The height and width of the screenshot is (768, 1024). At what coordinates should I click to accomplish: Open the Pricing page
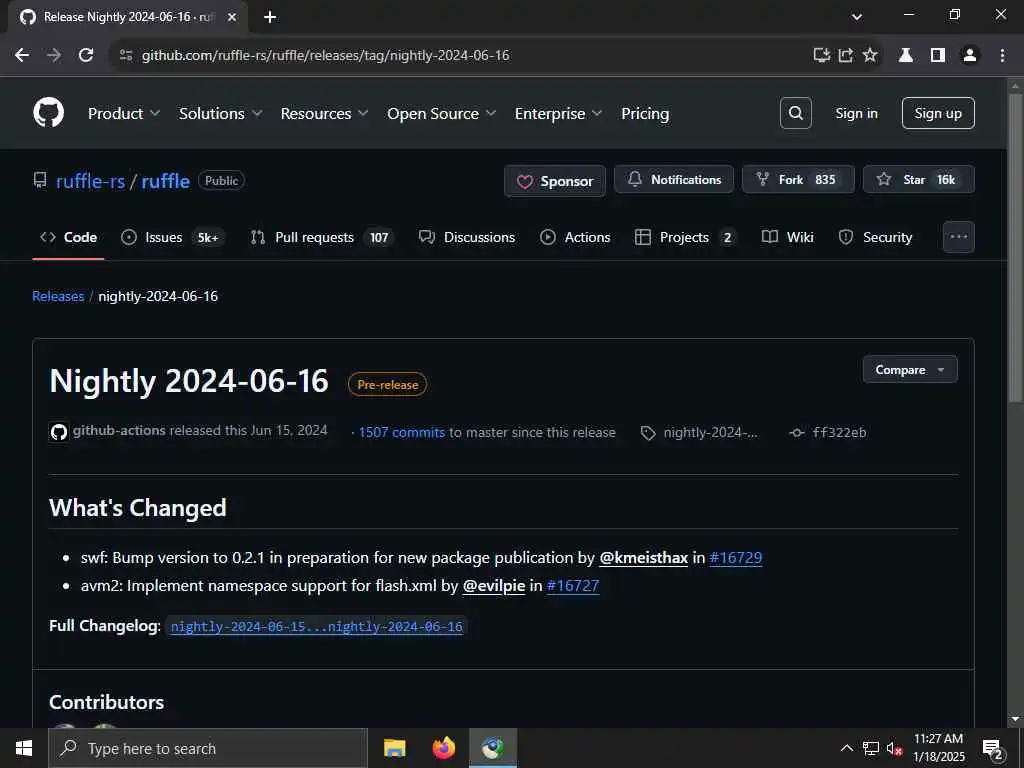coord(645,114)
